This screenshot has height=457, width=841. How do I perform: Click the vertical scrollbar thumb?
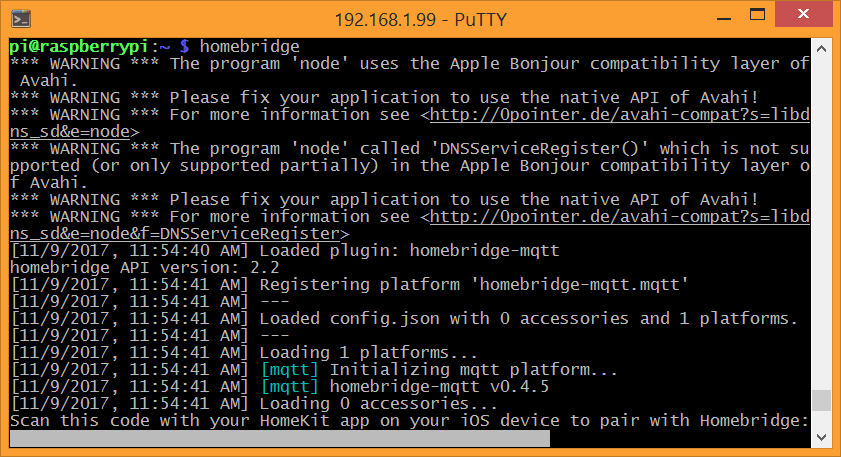pos(821,400)
